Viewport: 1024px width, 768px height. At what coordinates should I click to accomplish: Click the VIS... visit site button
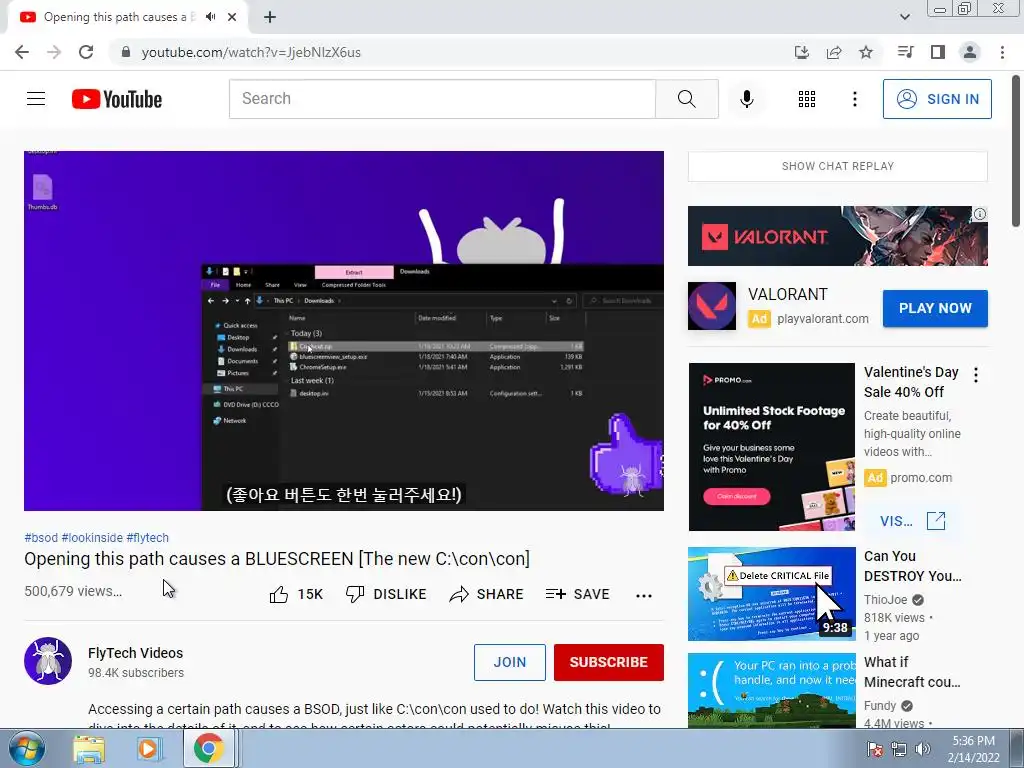pyautogui.click(x=913, y=521)
